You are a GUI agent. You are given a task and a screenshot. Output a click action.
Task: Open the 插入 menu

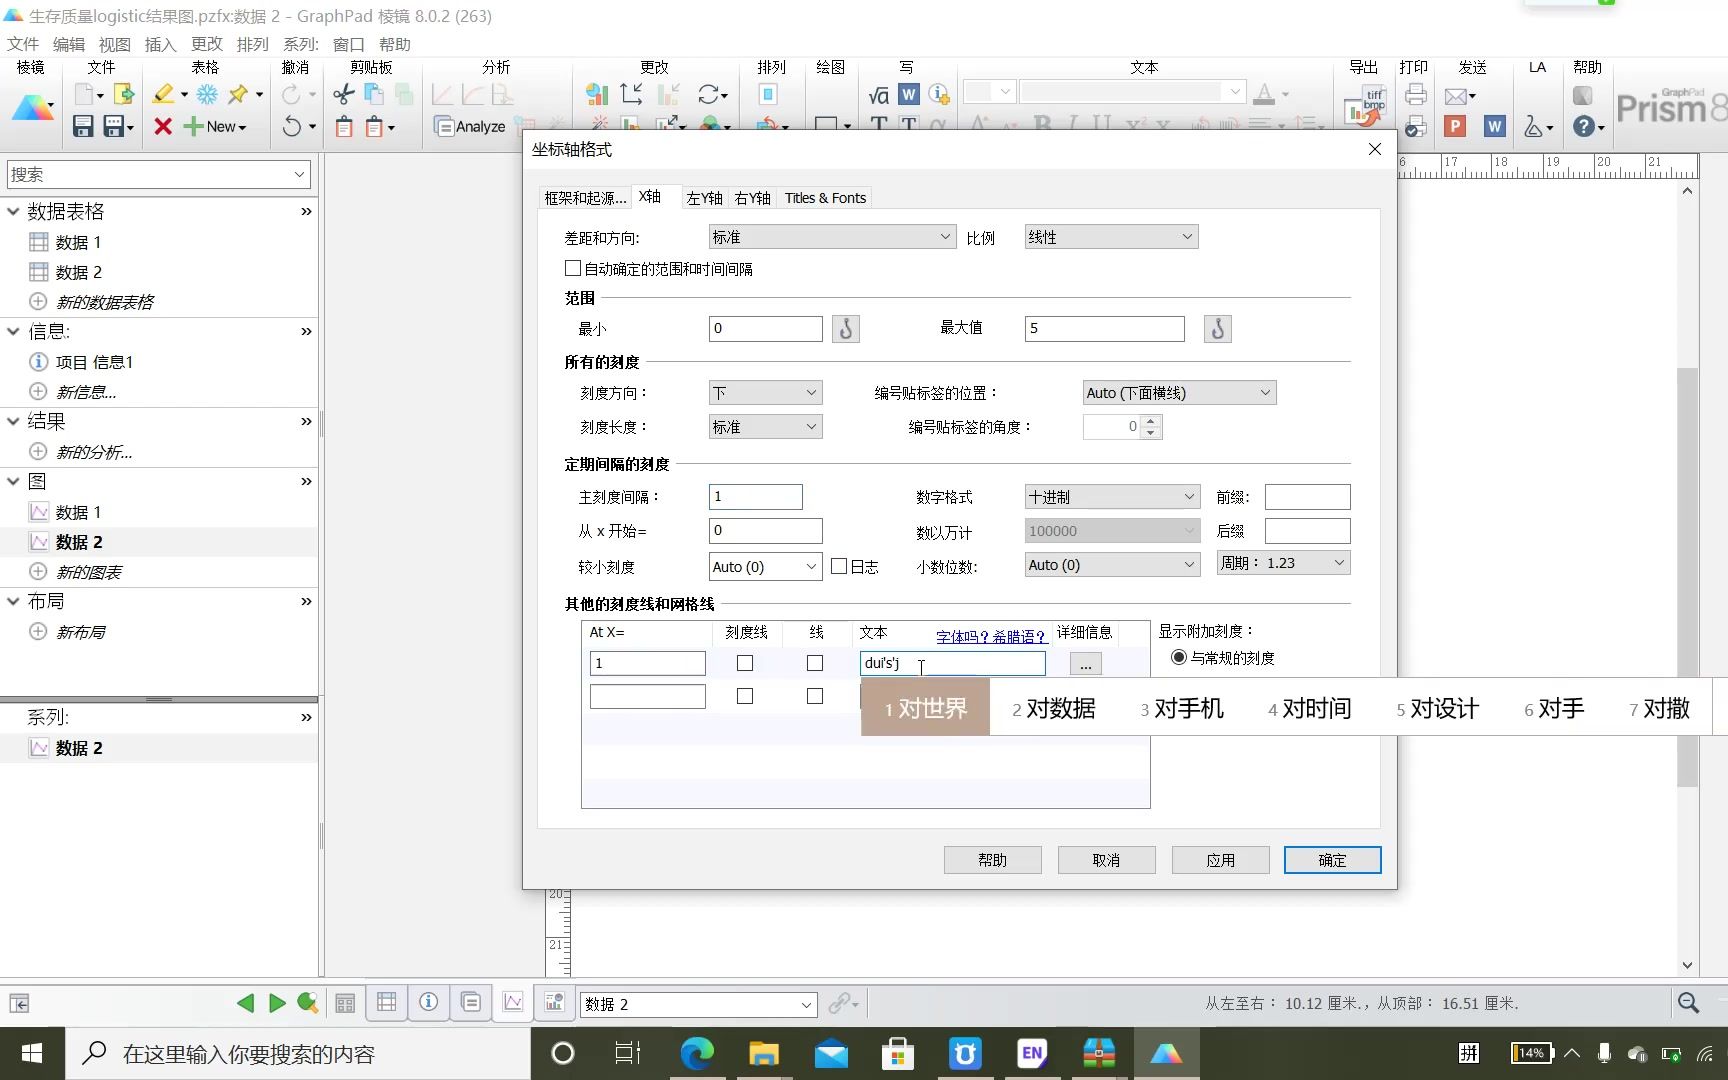point(160,44)
